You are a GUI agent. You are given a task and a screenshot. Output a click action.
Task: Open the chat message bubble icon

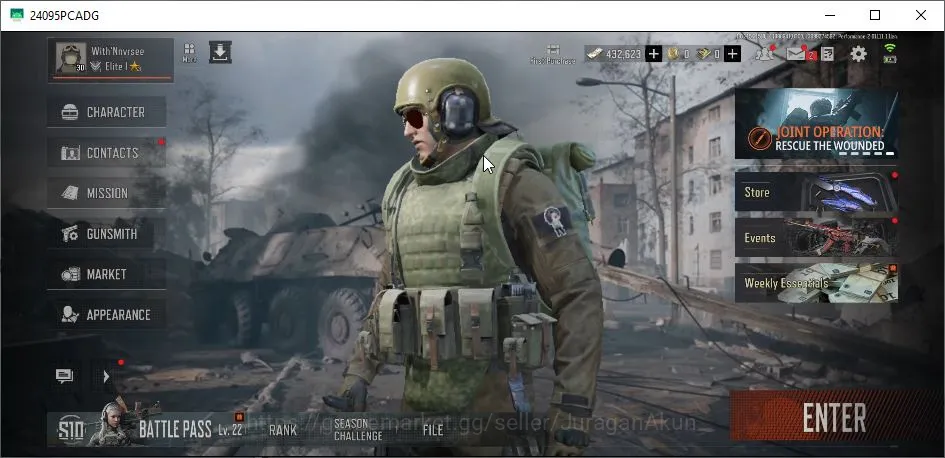point(64,376)
